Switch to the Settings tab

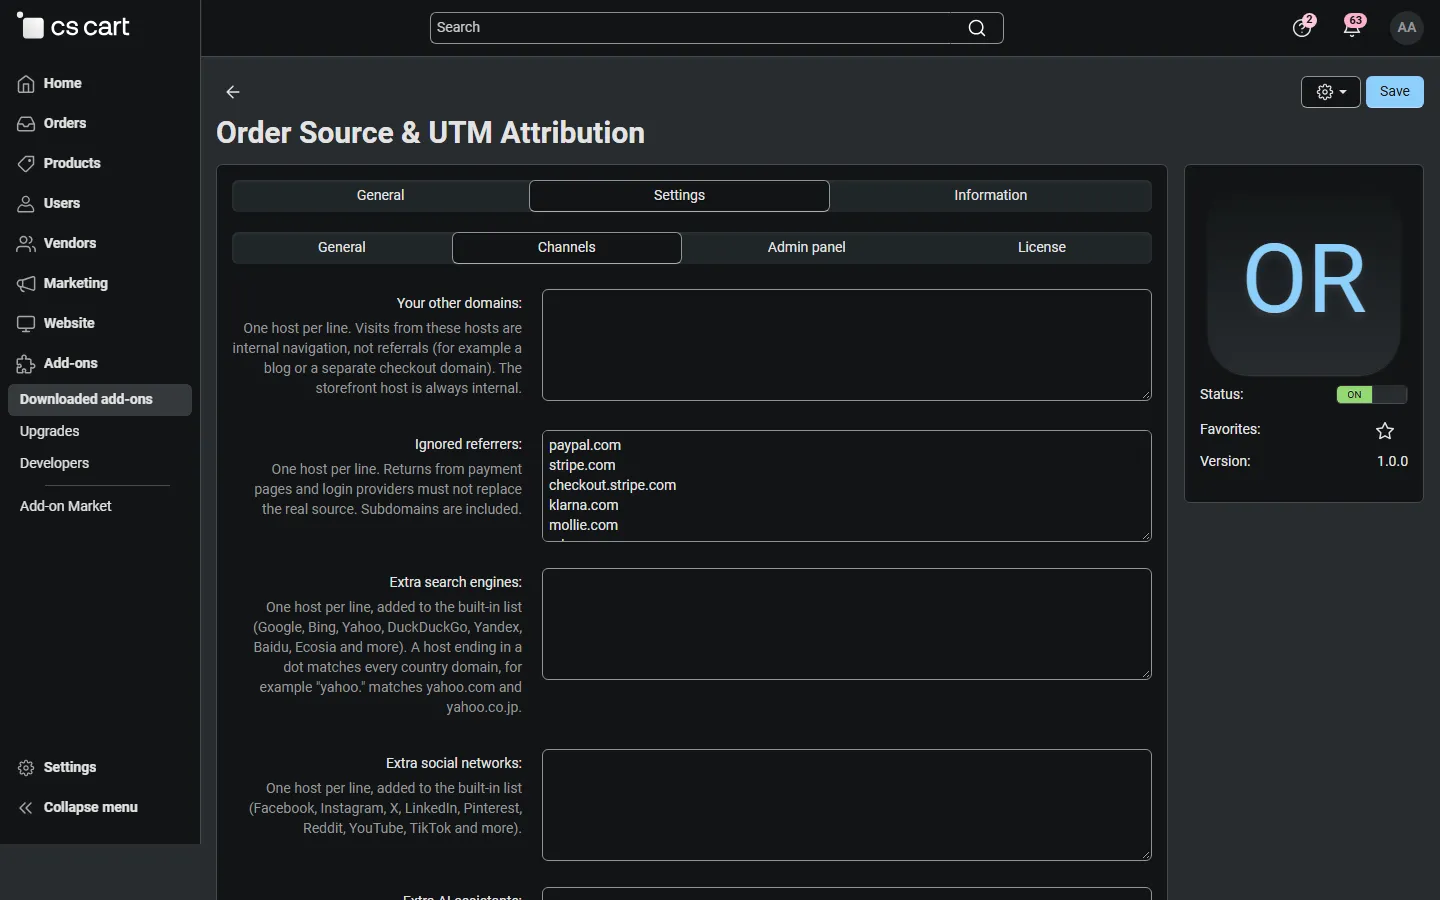[679, 196]
